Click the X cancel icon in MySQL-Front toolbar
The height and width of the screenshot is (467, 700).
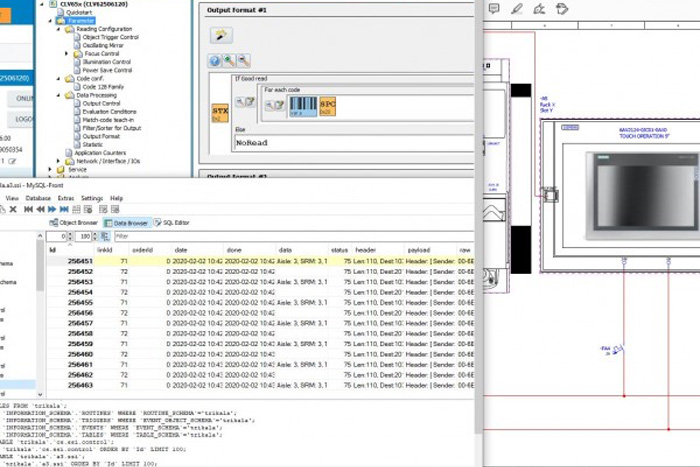tap(13, 209)
